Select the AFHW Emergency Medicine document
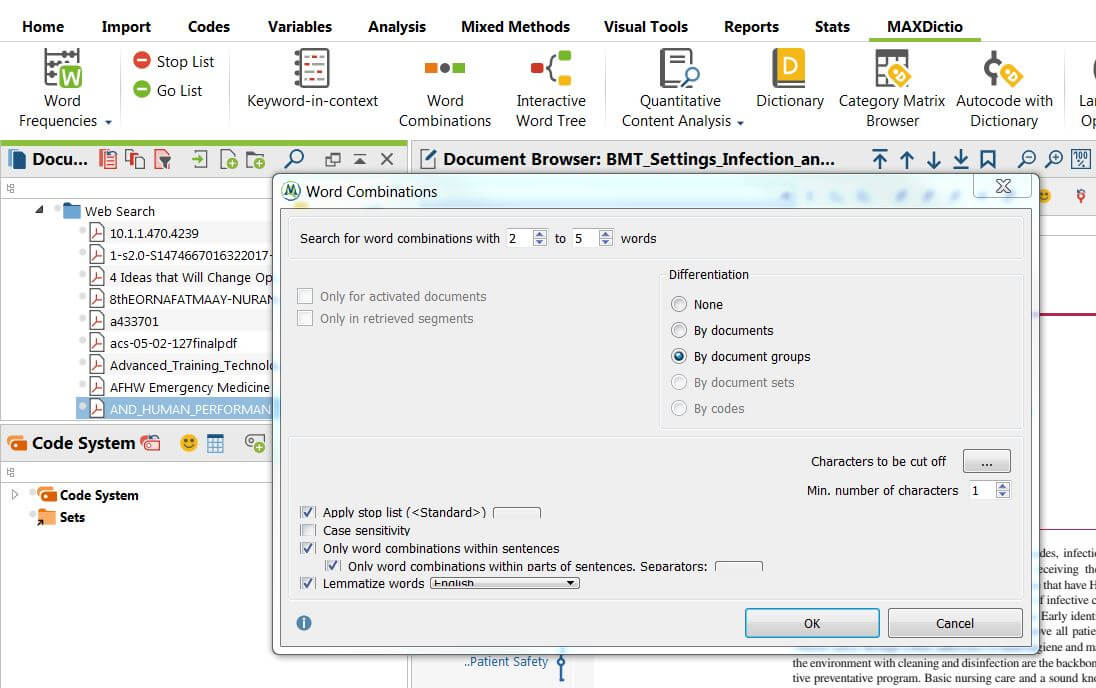The image size is (1096, 688). tap(189, 387)
